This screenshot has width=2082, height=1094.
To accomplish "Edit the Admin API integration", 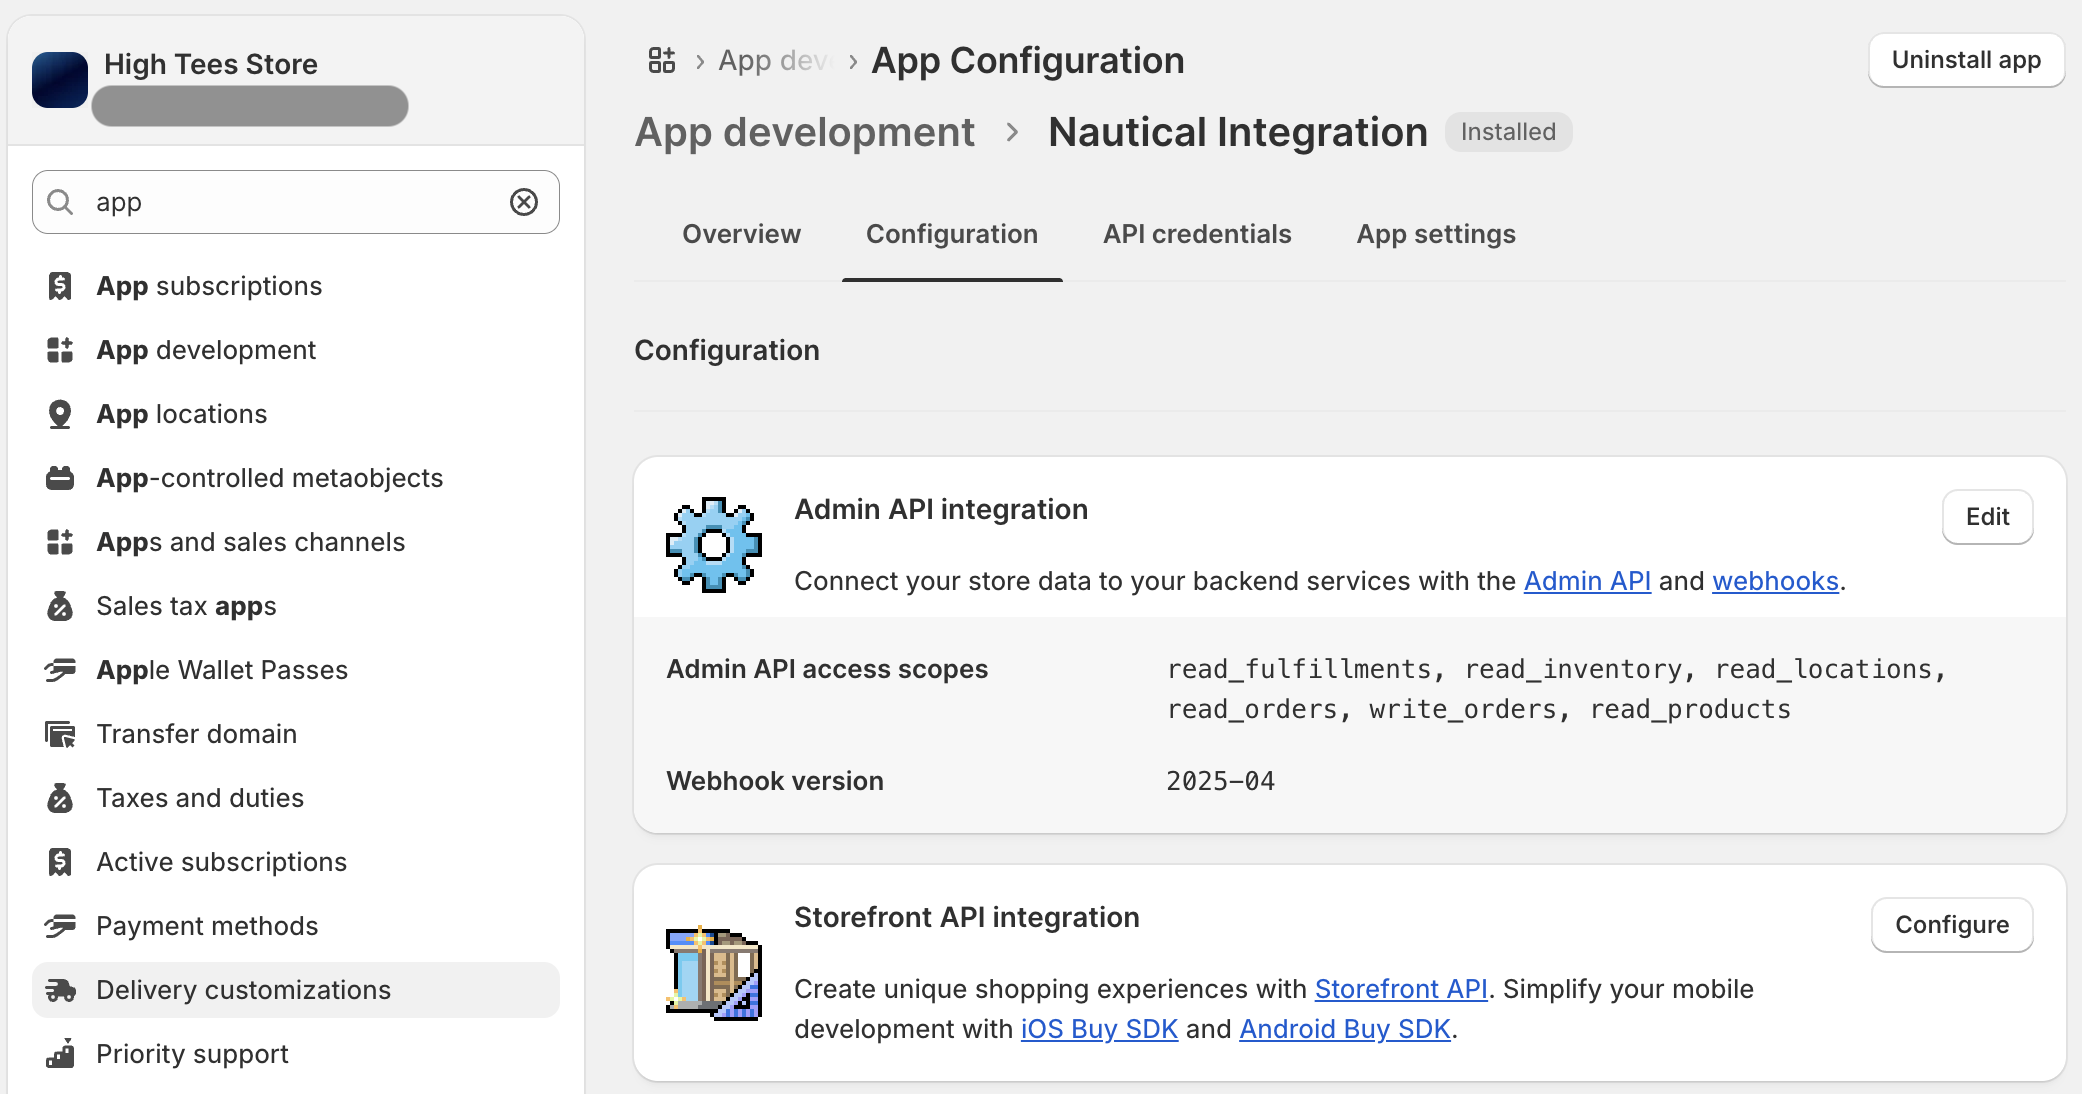I will click(x=1986, y=517).
